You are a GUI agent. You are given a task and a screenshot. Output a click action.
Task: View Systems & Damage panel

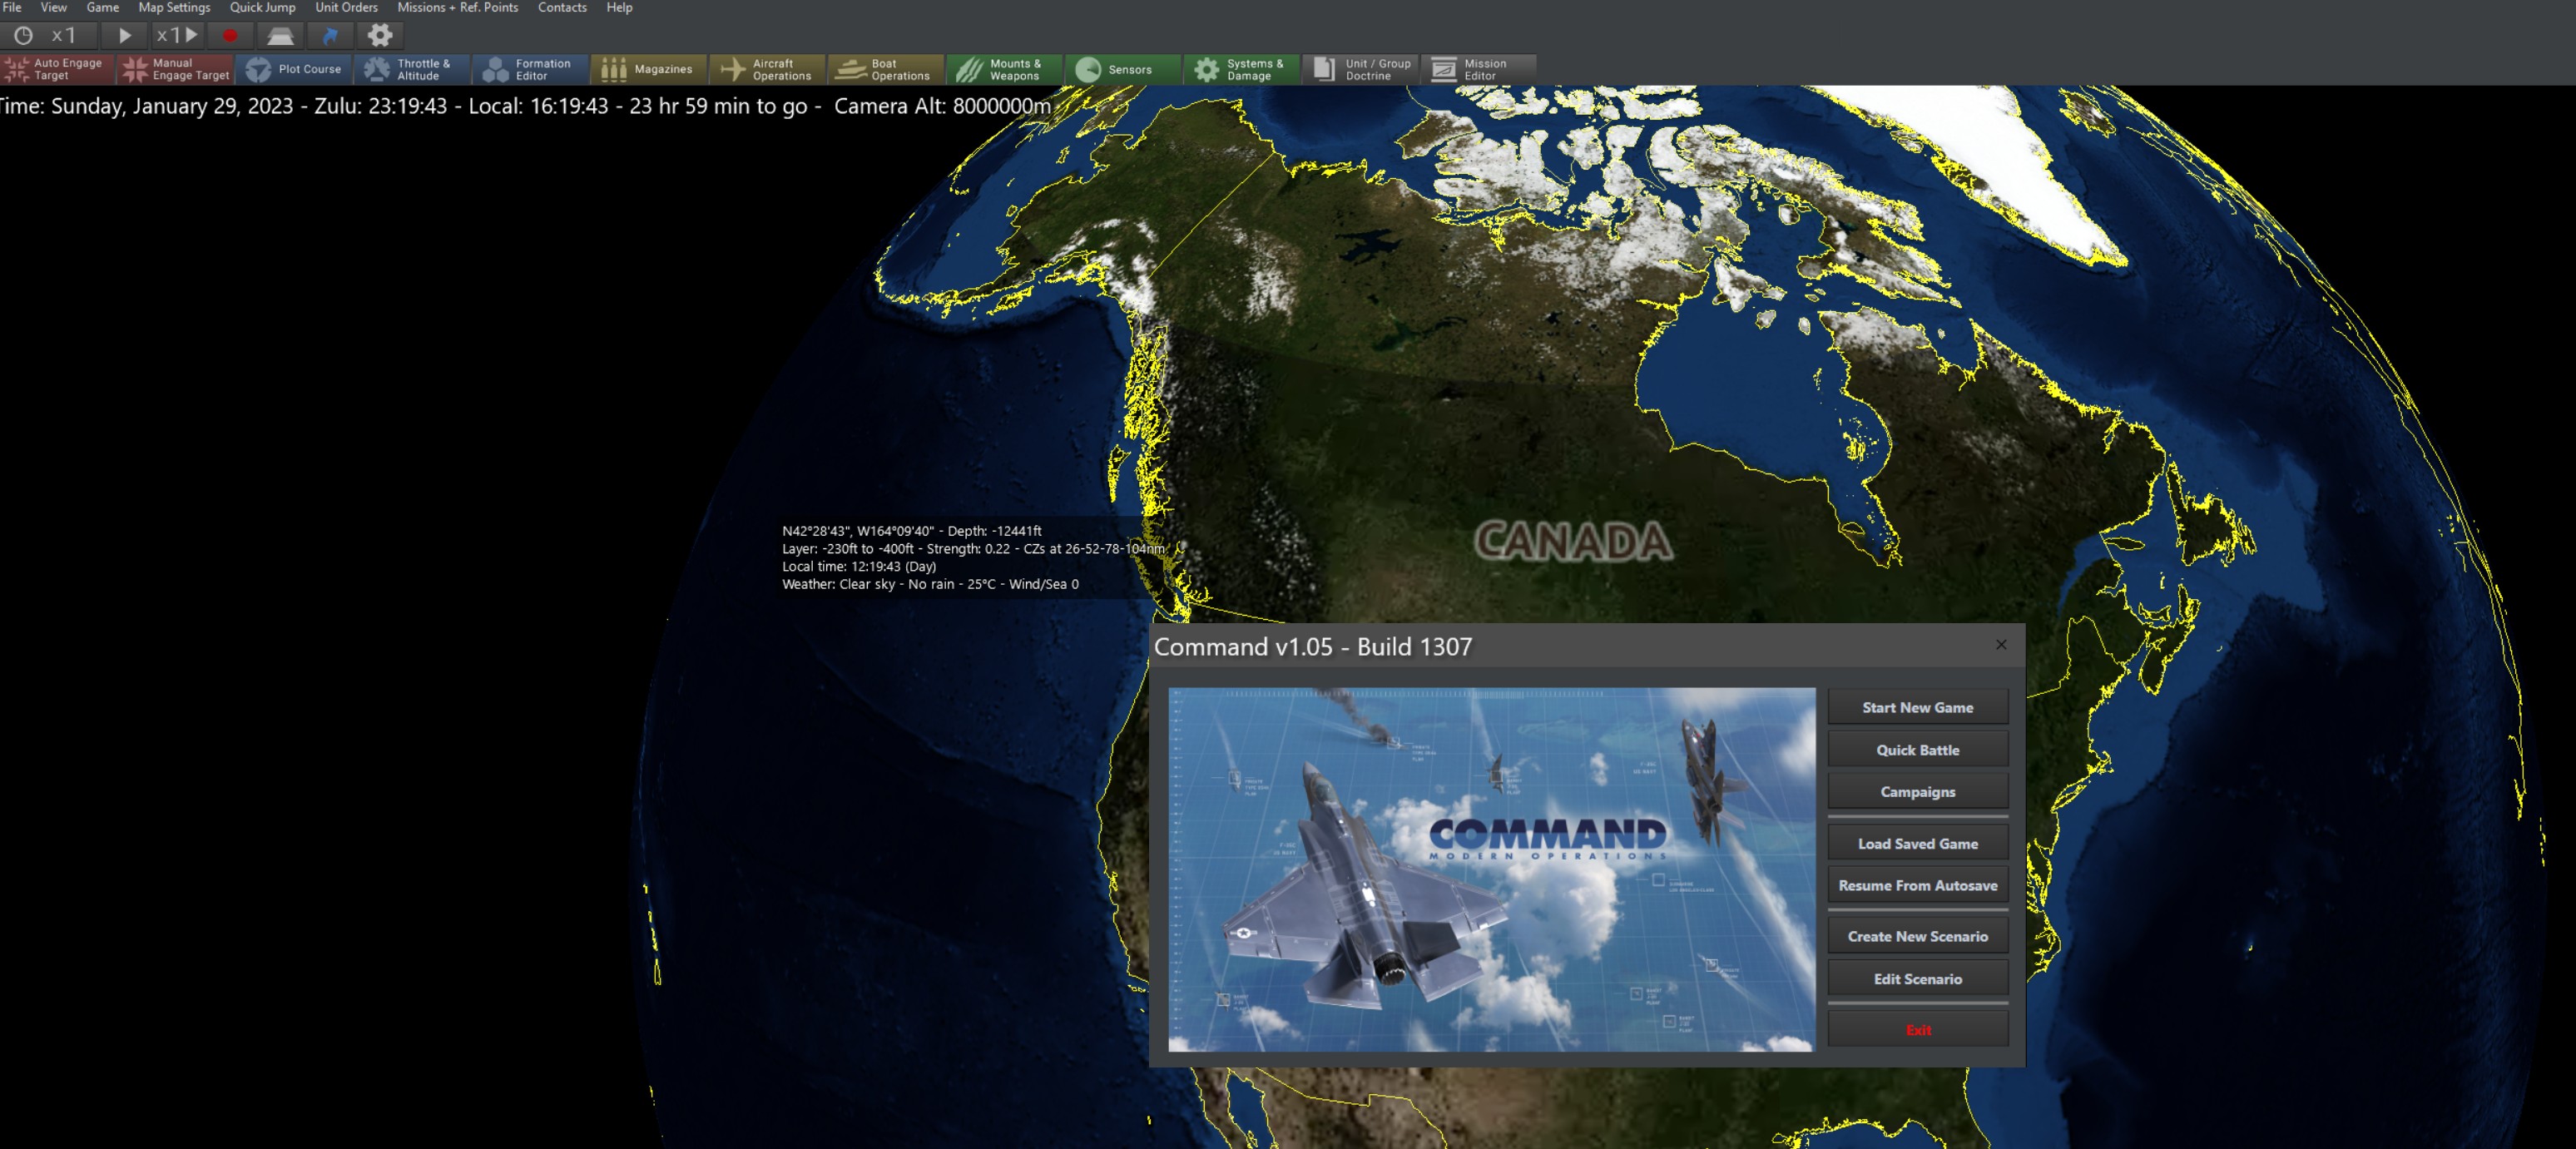(x=1241, y=69)
